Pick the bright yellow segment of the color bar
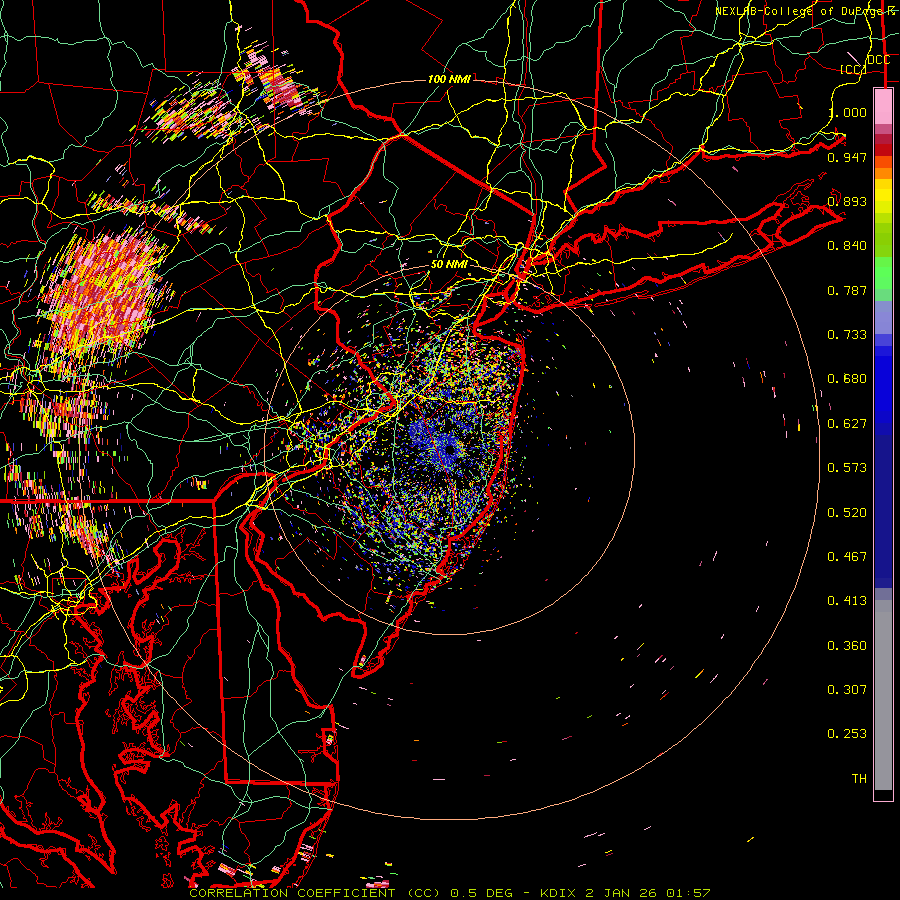Viewport: 900px width, 900px height. (883, 197)
